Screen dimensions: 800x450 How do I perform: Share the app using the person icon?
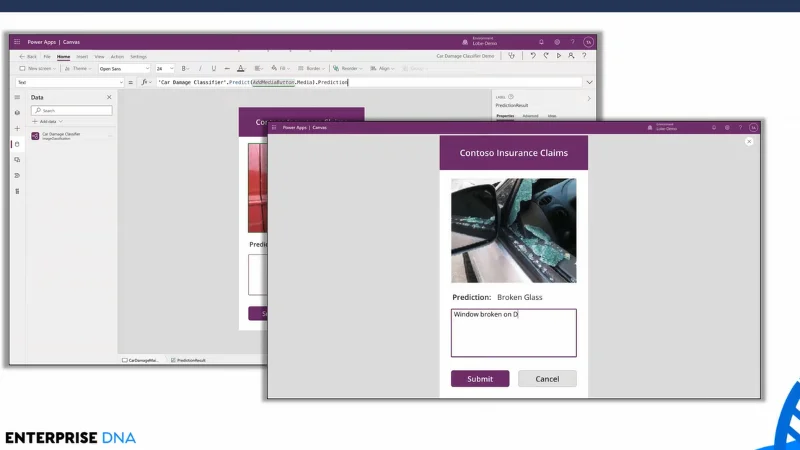[x=571, y=56]
